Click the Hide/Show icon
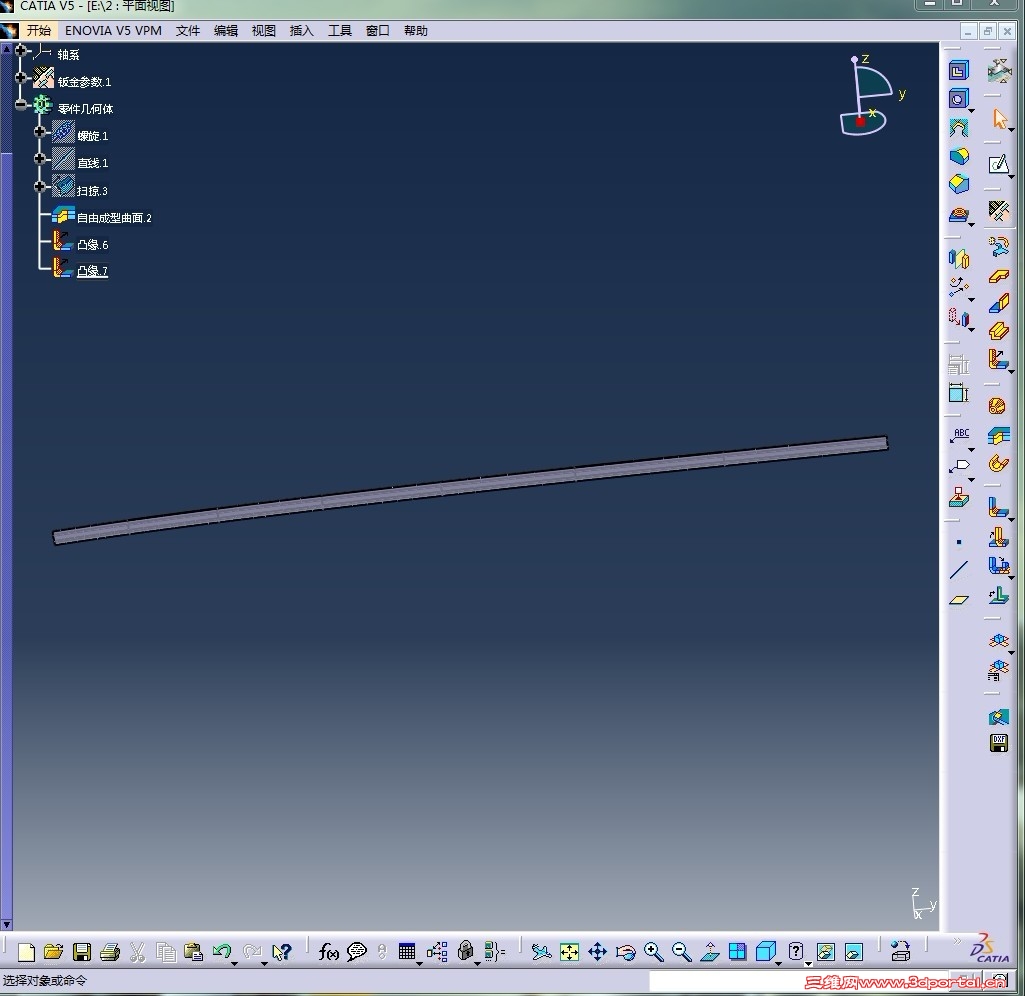 826,952
